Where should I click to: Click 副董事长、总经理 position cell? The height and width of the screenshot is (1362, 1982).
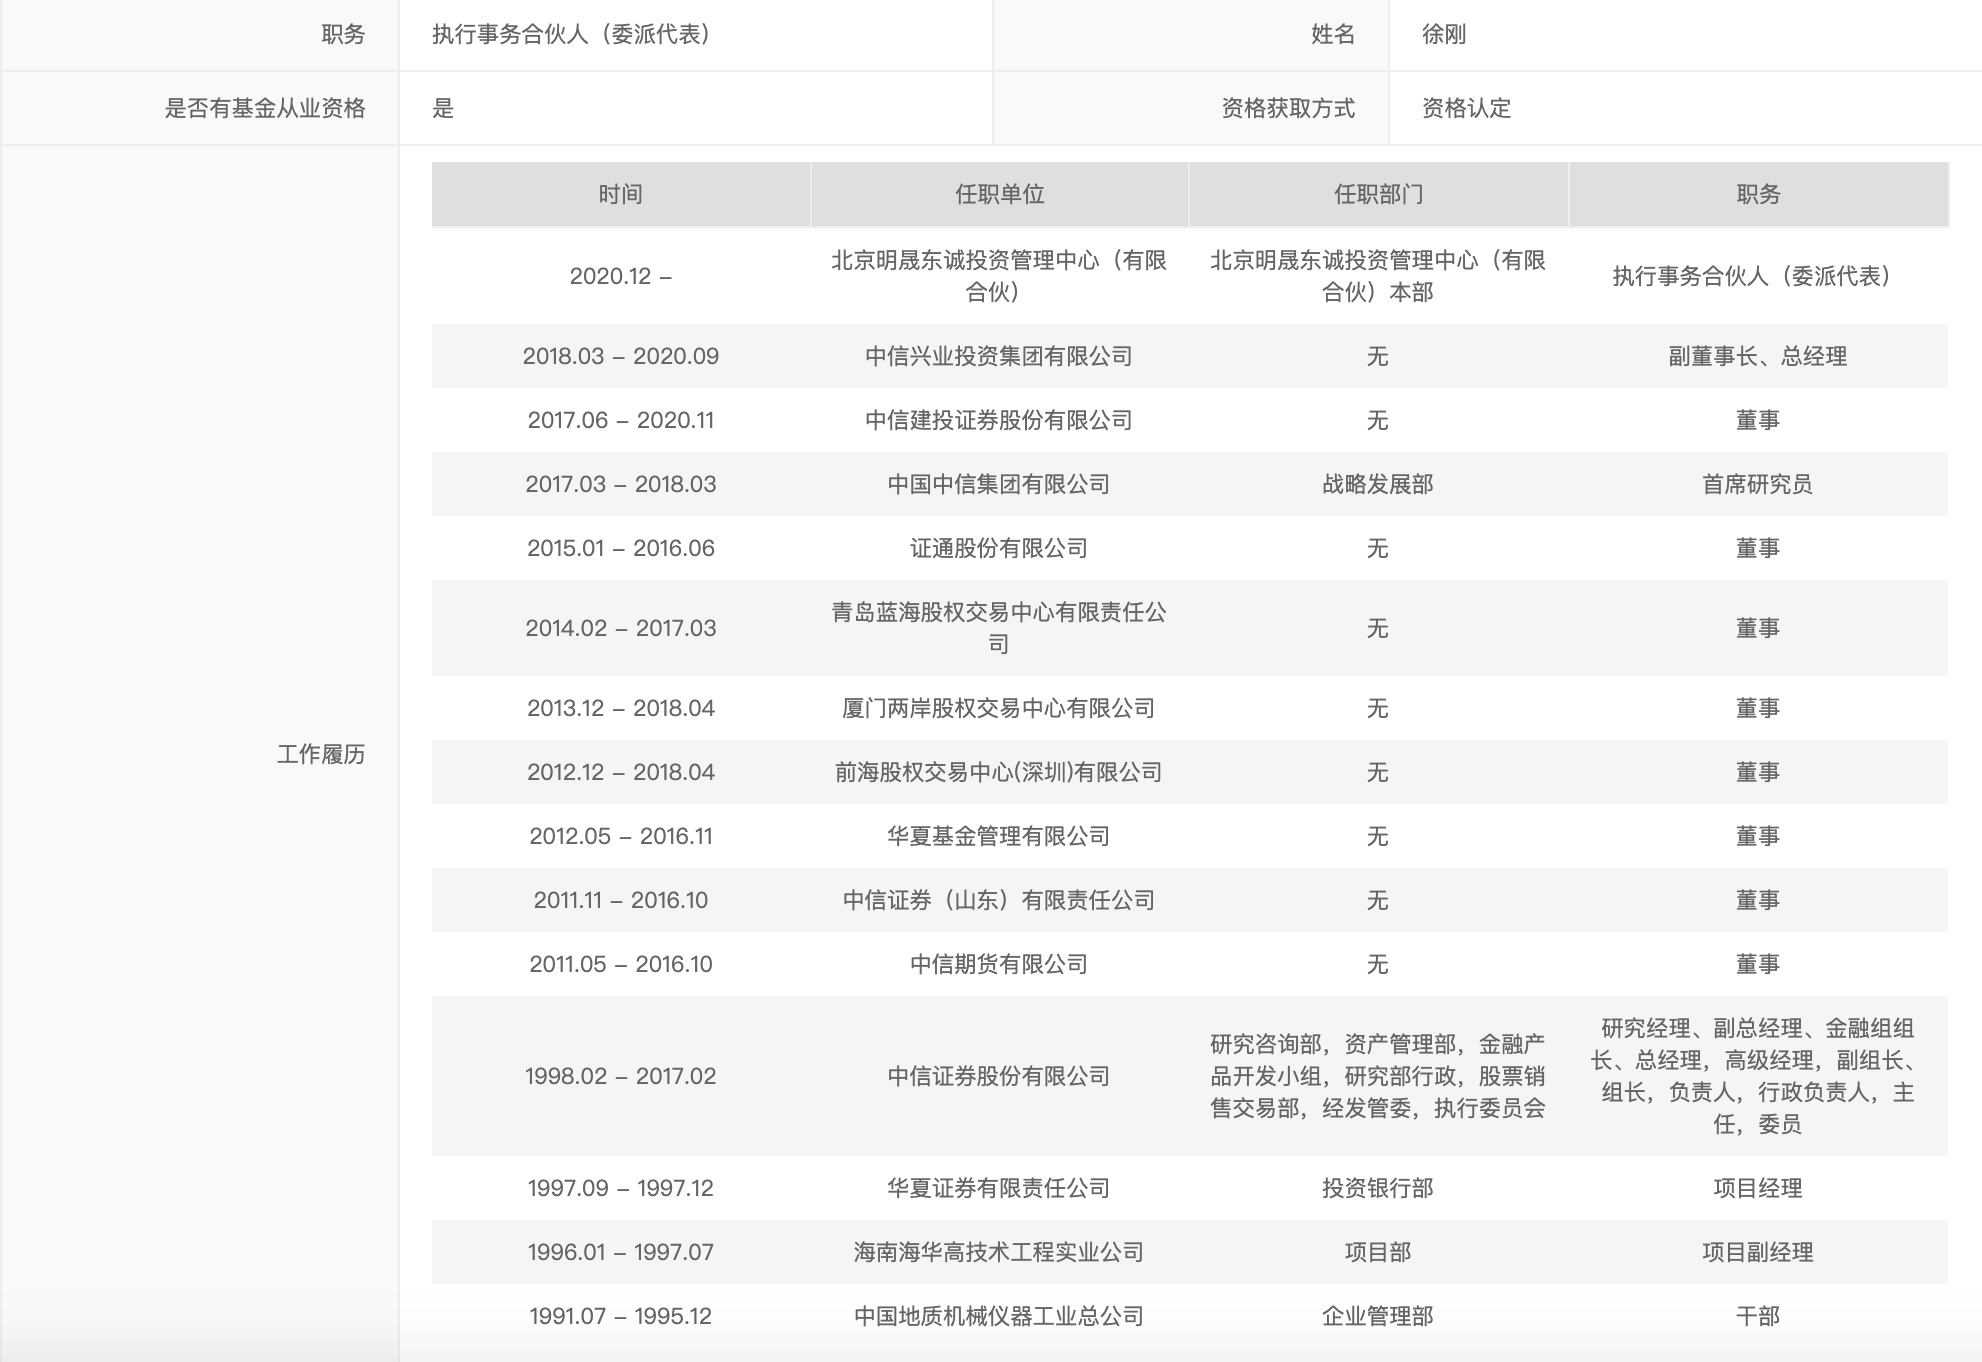[1757, 356]
